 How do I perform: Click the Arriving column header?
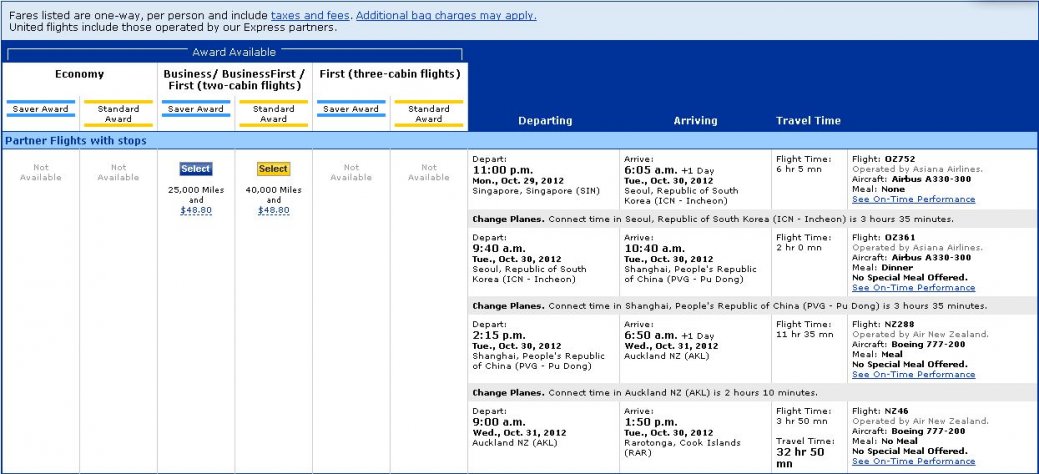click(695, 121)
